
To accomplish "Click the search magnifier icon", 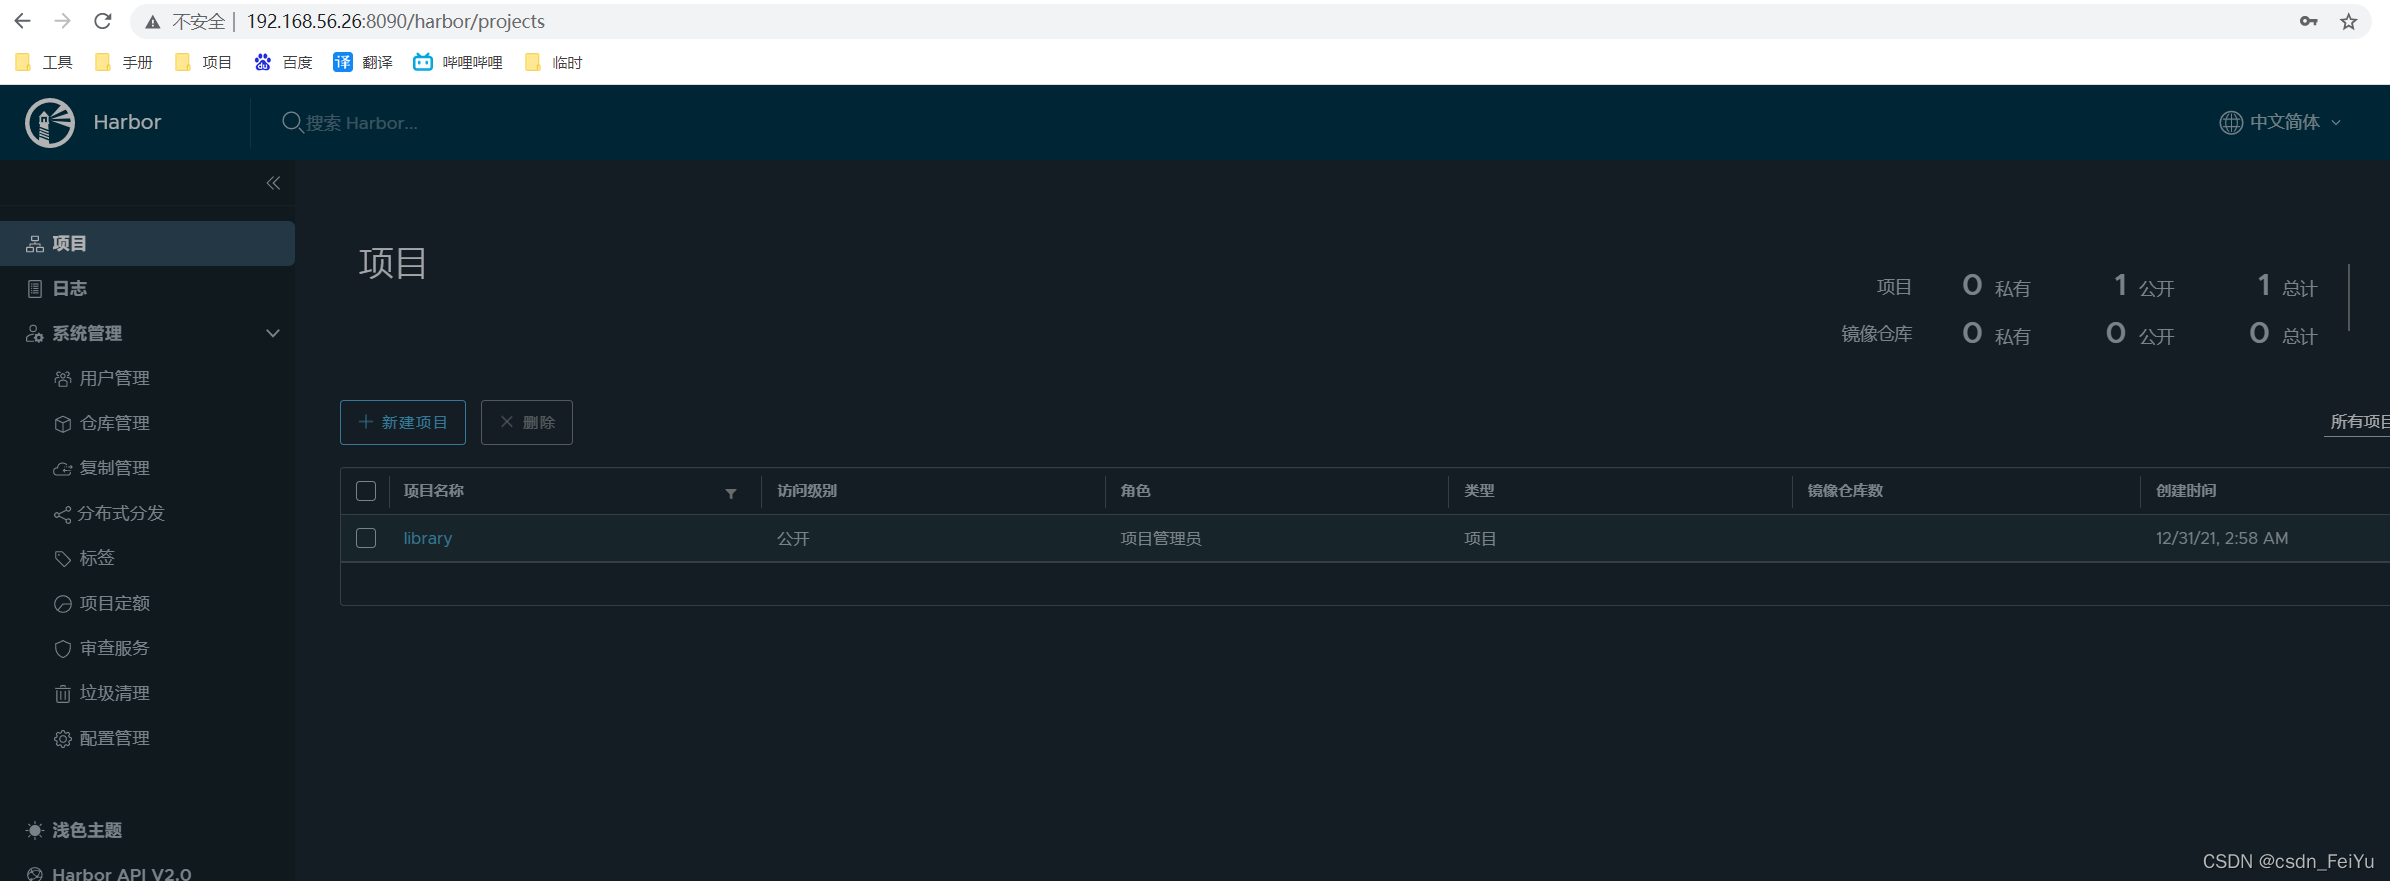I will 292,122.
